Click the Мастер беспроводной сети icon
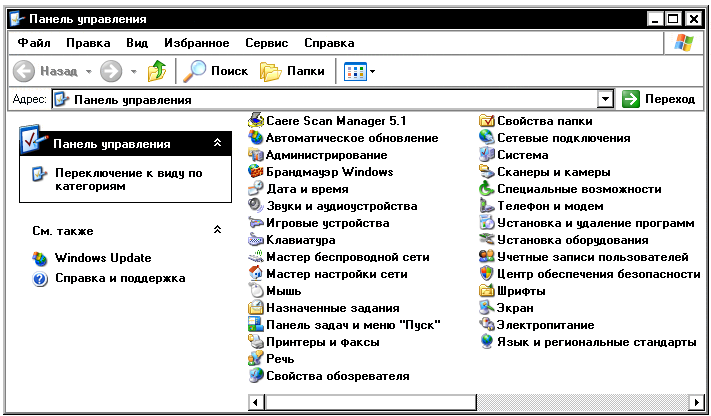The width and height of the screenshot is (711, 416). [x=256, y=257]
